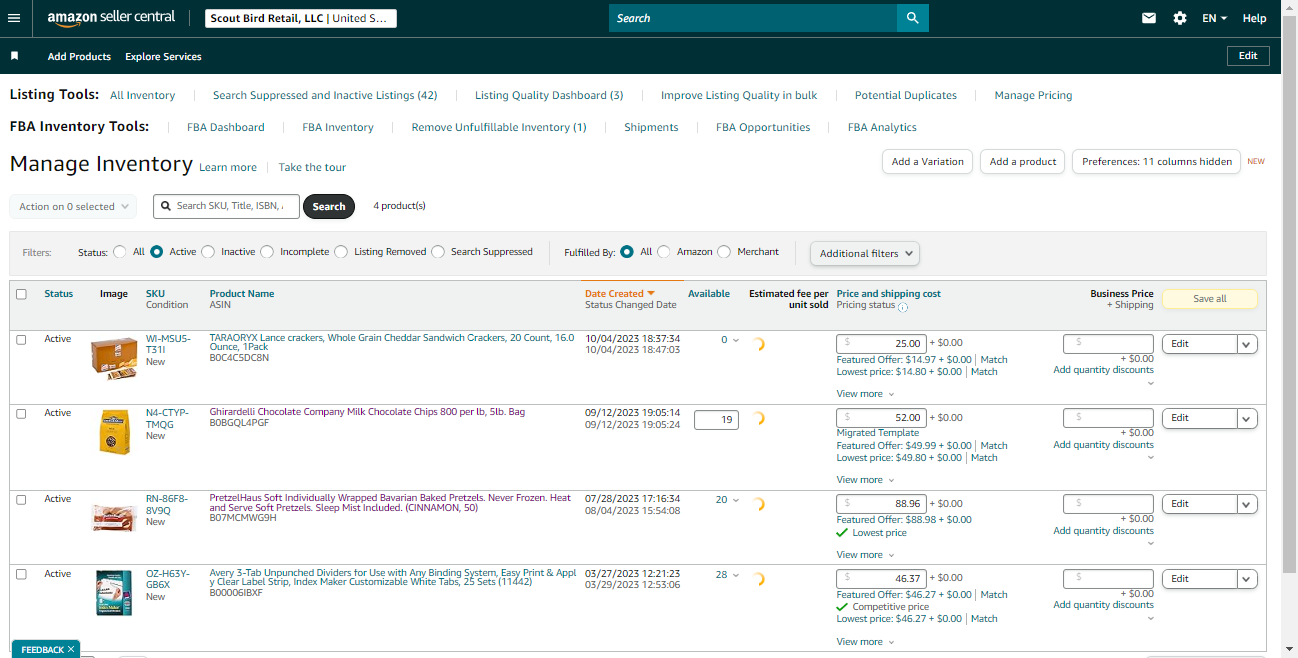Expand View more for Lance crackers pricing

(x=865, y=394)
